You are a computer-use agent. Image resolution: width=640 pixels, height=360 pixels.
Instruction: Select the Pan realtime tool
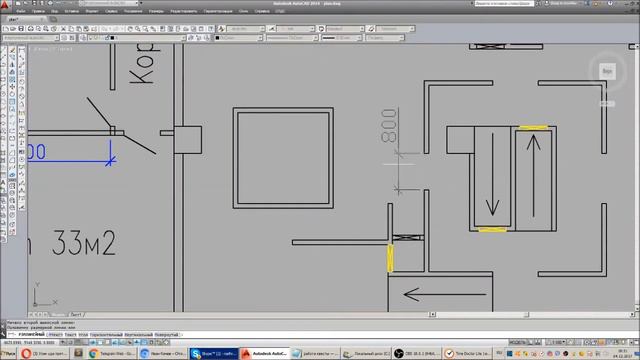[130, 29]
